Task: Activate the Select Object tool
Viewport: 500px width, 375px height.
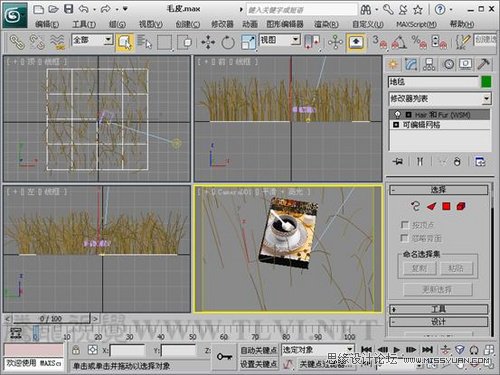Action: click(125, 42)
